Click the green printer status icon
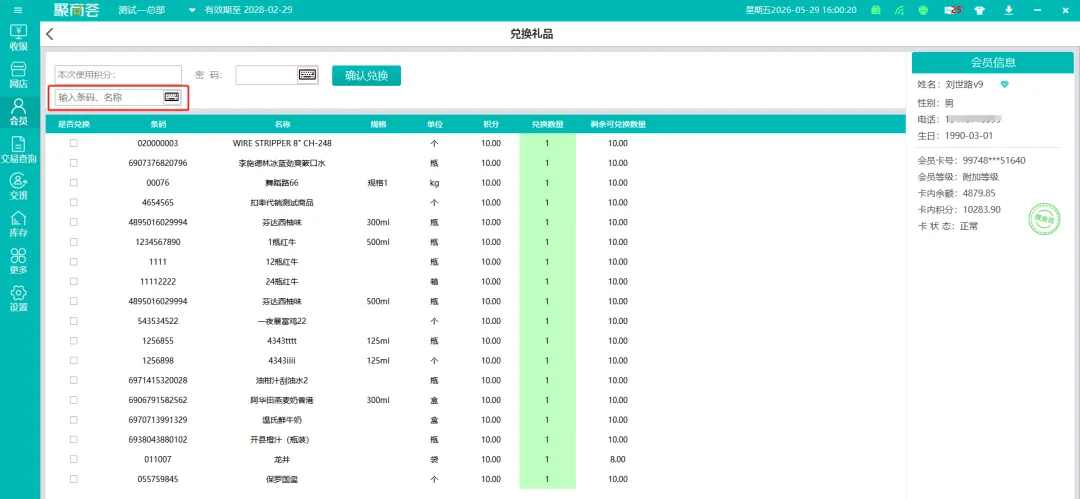The height and width of the screenshot is (499, 1080). pos(923,10)
